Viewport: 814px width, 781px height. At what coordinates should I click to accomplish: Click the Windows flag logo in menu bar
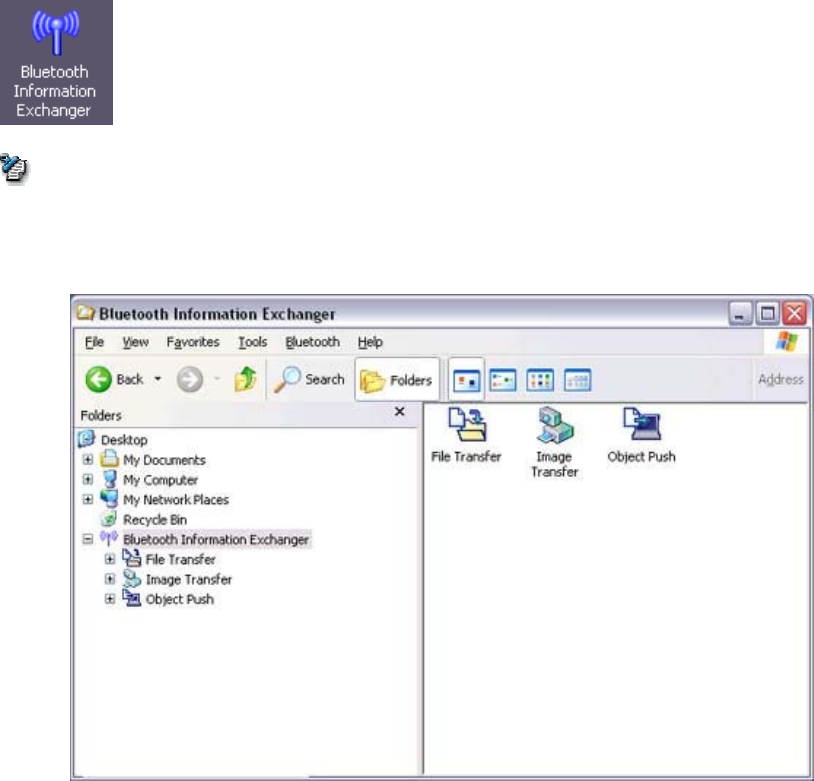click(786, 342)
